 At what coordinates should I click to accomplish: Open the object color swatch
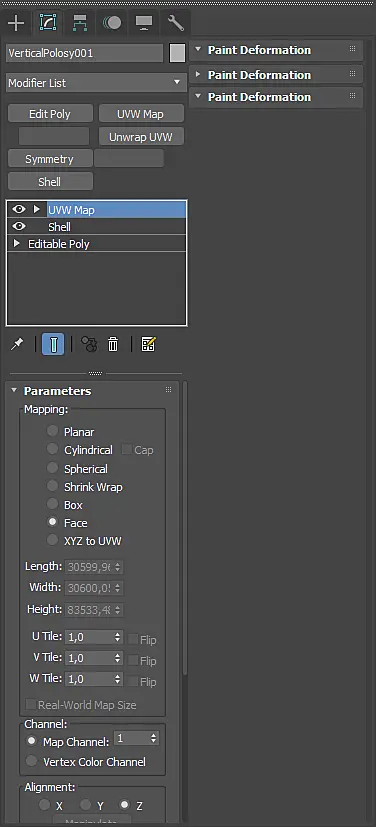tap(178, 53)
